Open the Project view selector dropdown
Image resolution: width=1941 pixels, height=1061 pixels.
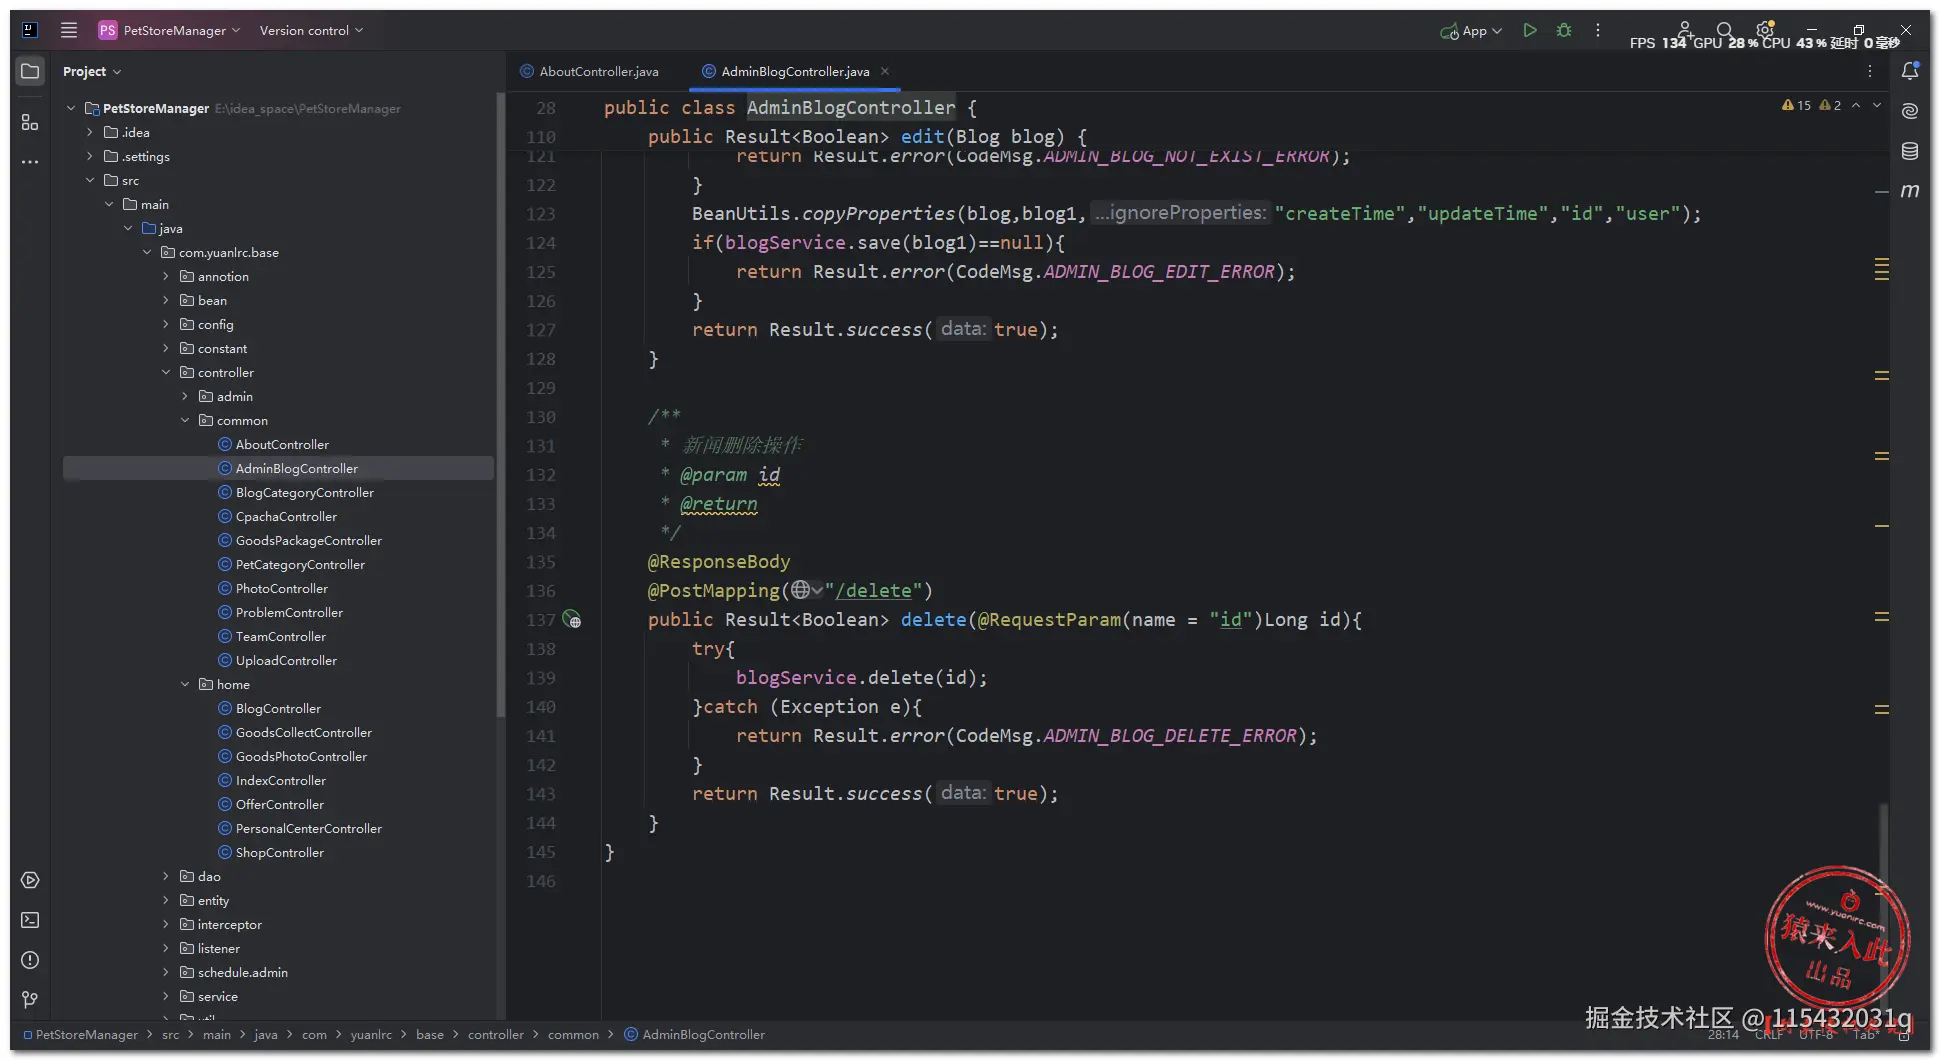92,71
